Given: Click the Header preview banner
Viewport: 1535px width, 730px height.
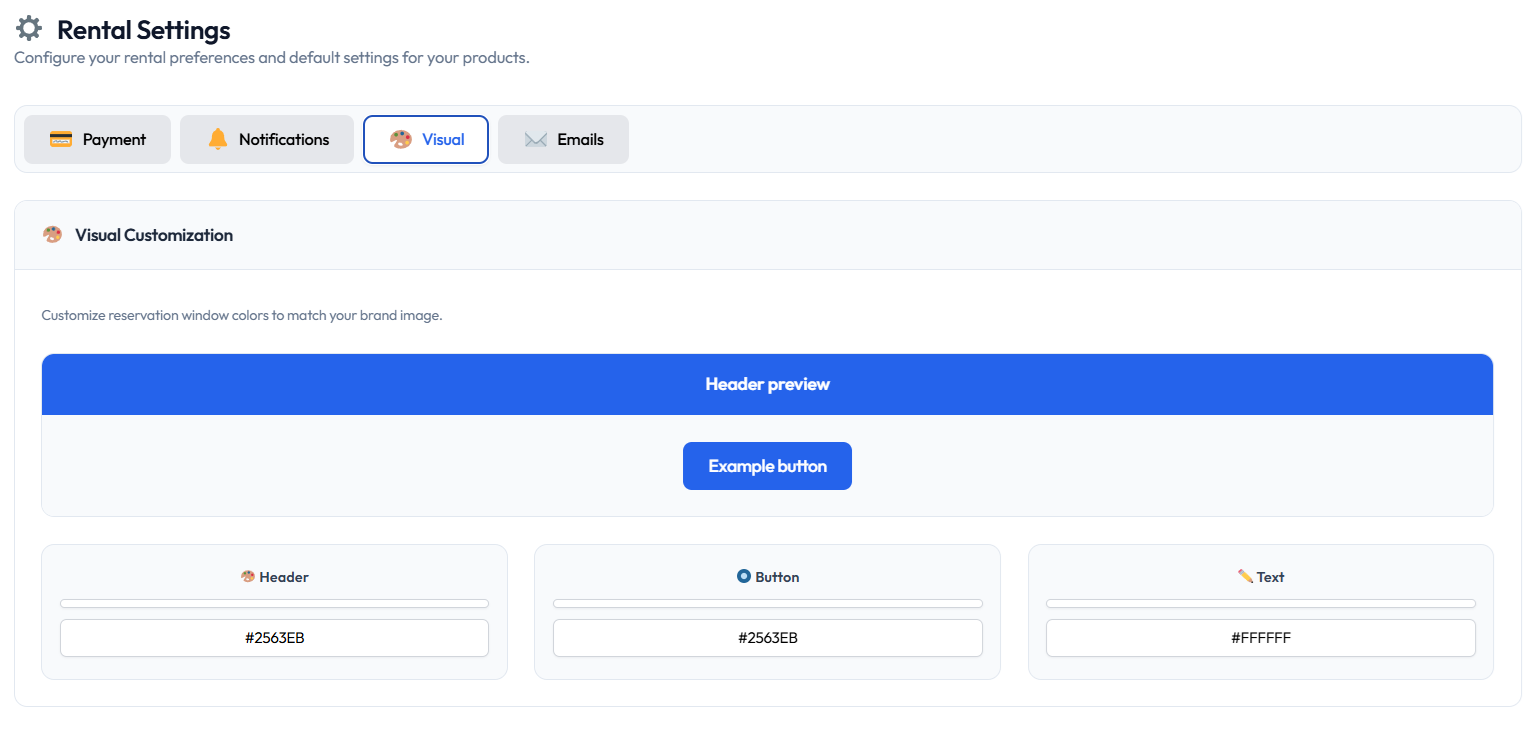Looking at the screenshot, I should (x=767, y=384).
